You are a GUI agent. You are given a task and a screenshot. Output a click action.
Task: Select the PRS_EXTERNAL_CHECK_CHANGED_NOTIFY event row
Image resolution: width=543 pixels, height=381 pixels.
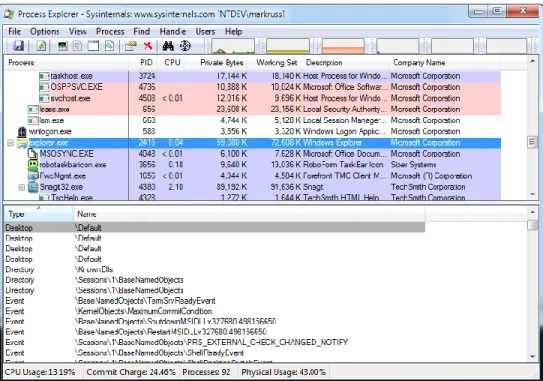(214, 342)
